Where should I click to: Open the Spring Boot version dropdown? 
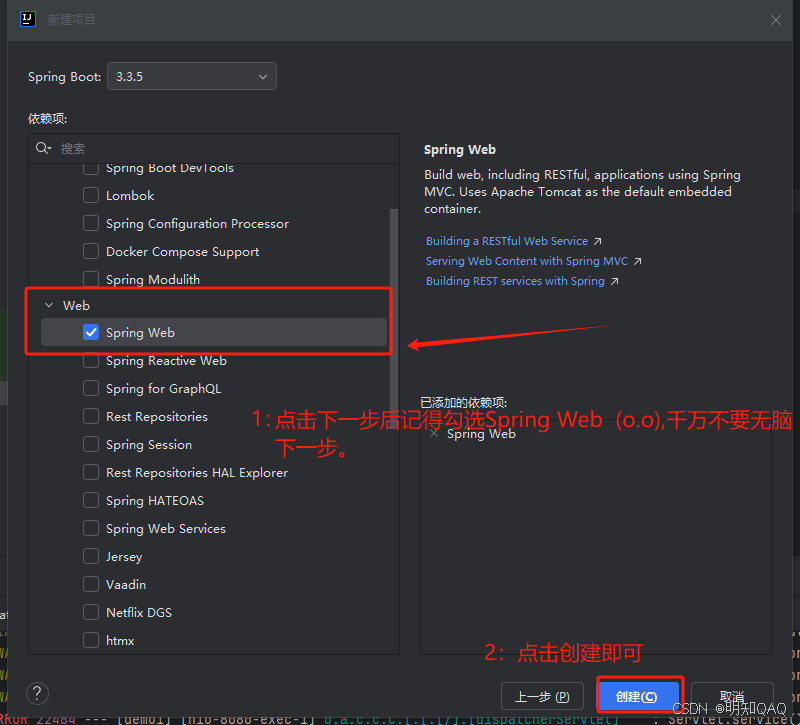[192, 77]
